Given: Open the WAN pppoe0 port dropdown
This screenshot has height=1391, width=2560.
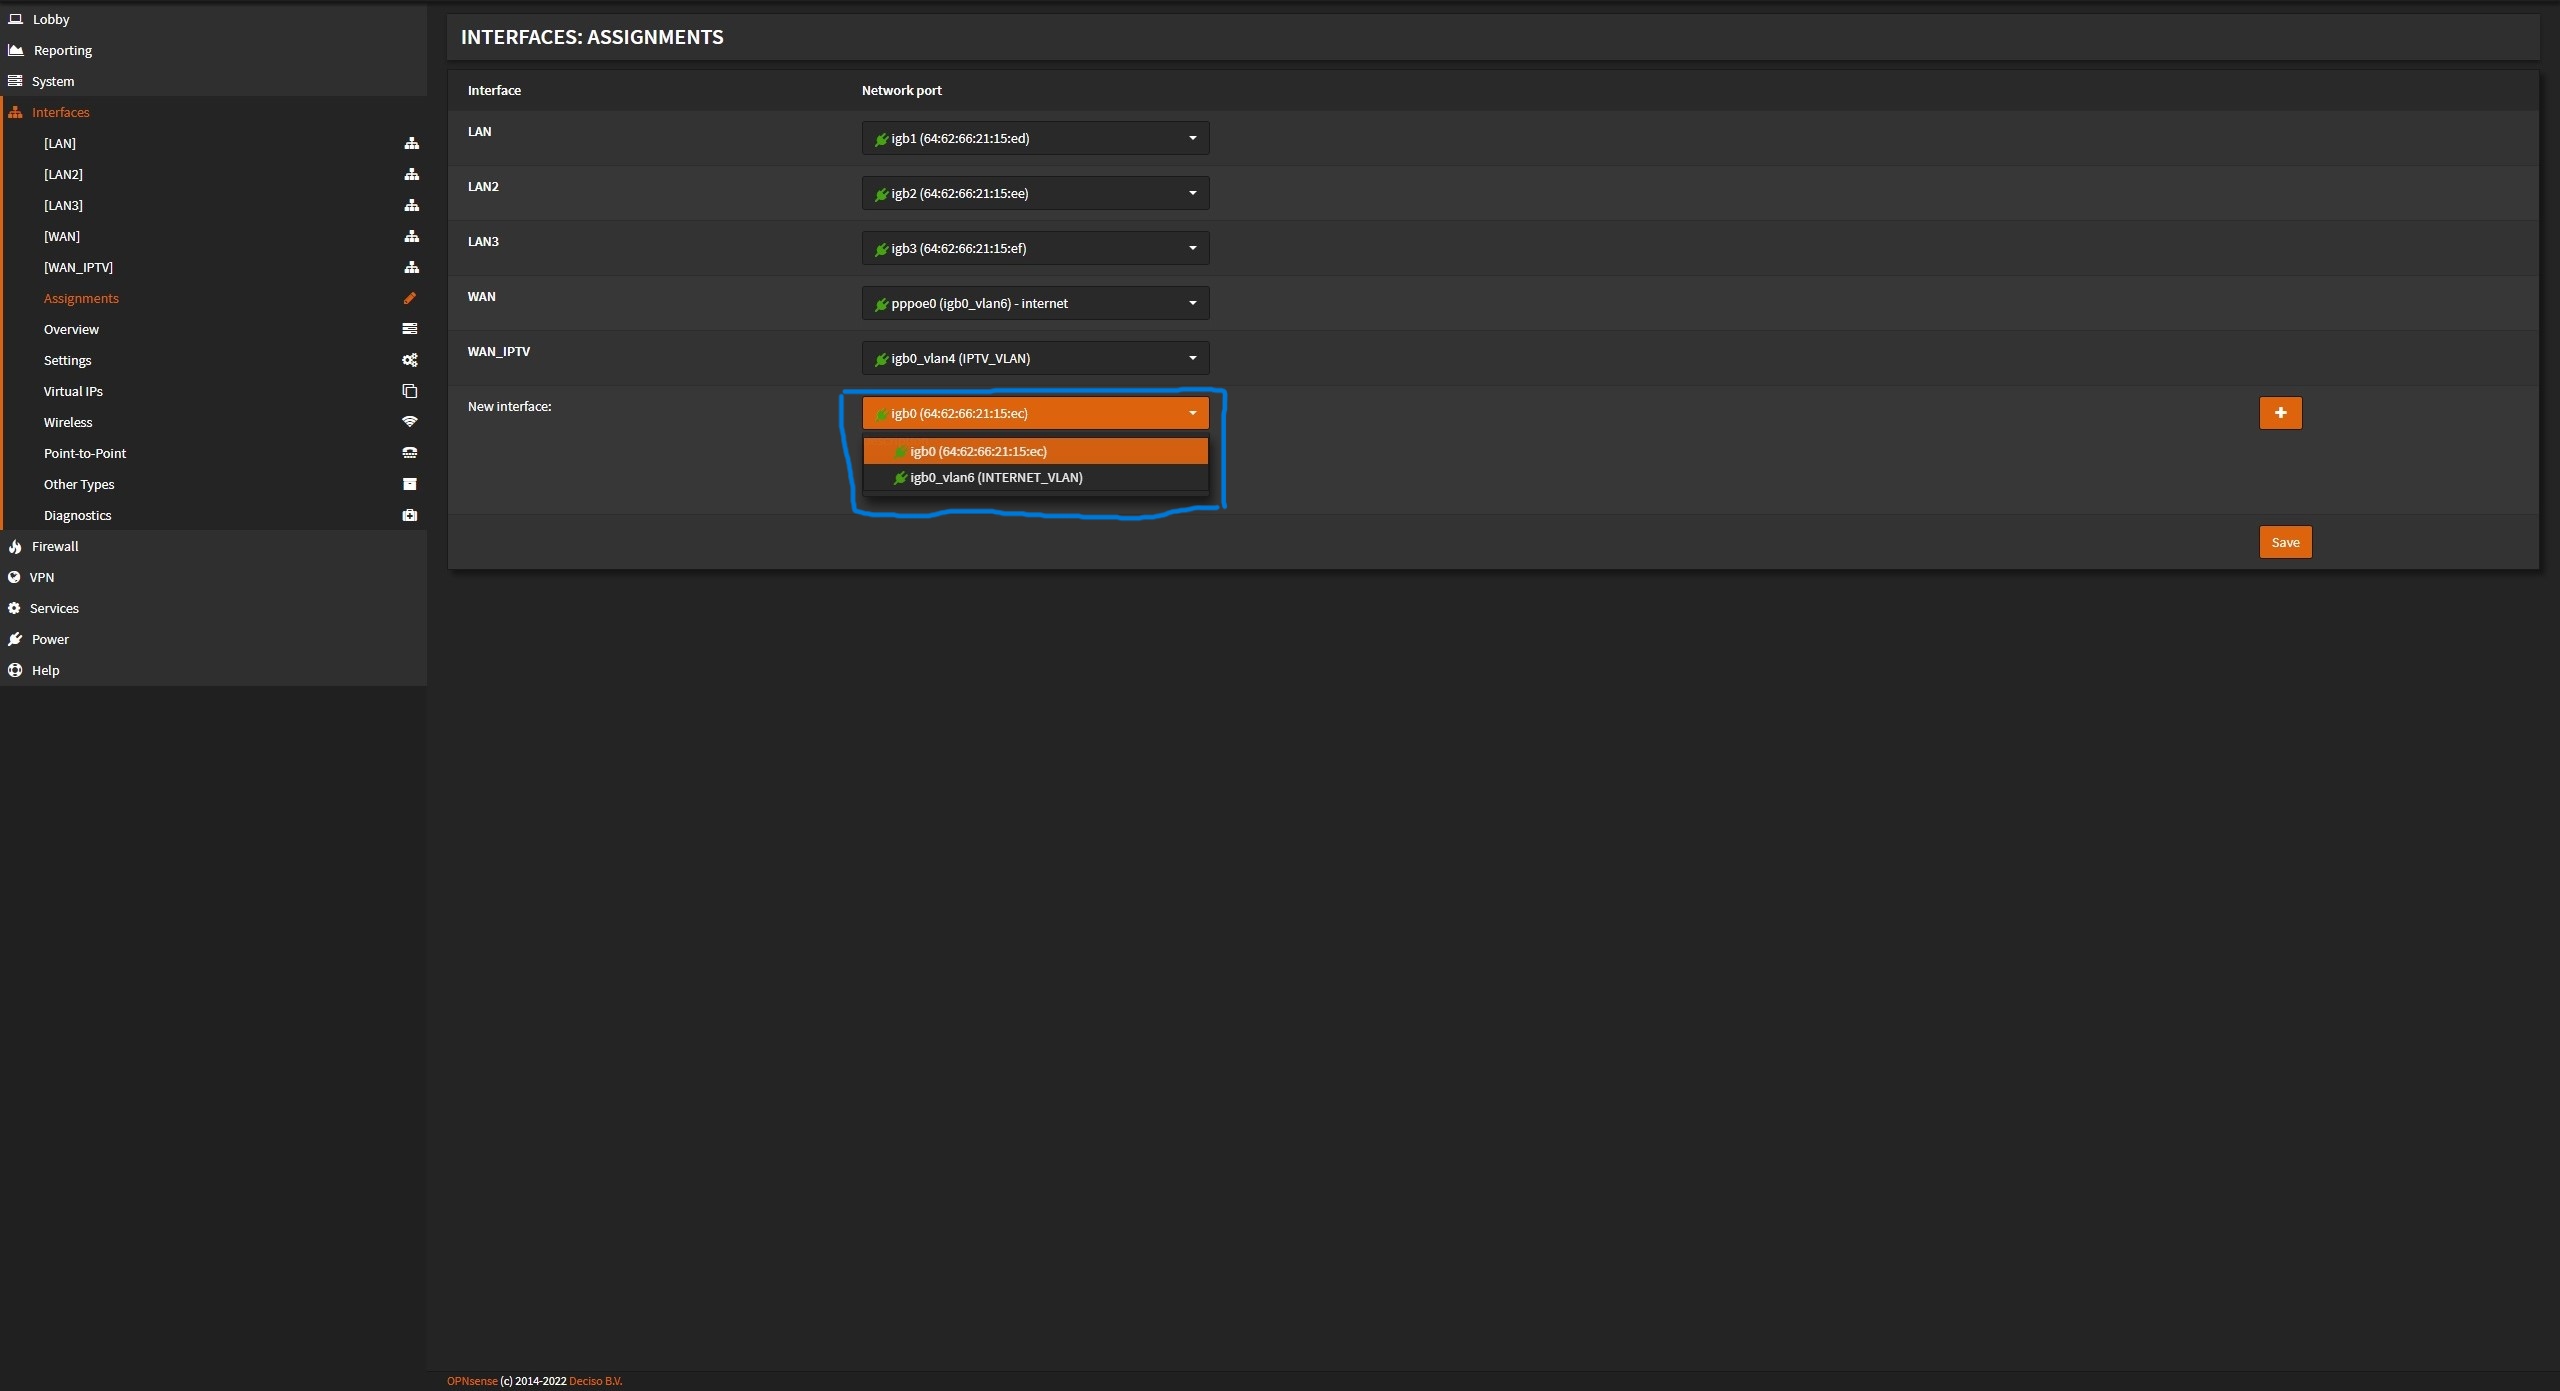Looking at the screenshot, I should 1035,303.
